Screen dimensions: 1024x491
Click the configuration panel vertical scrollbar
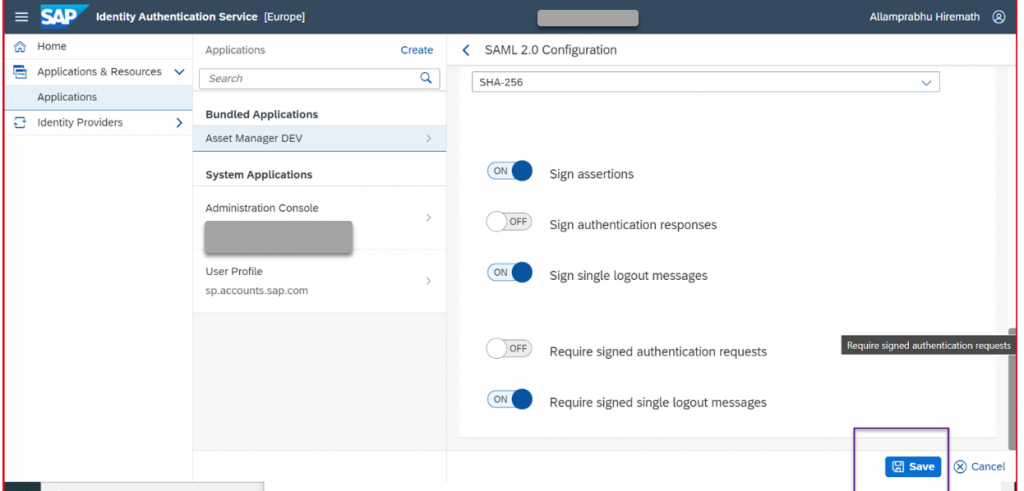(x=1012, y=389)
